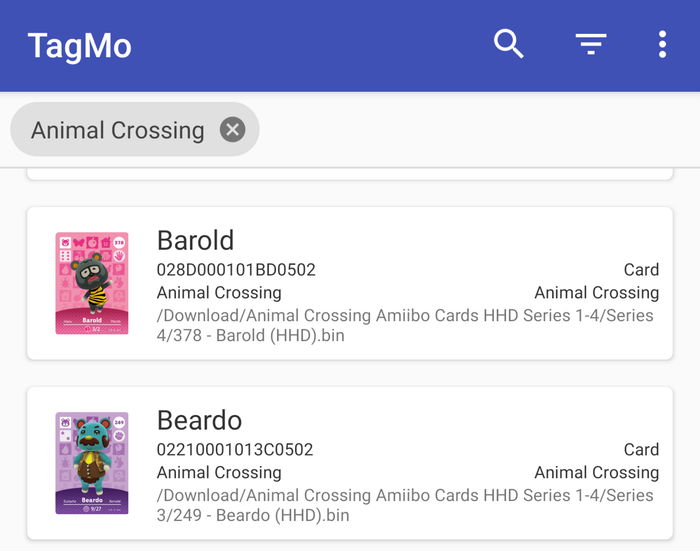Remove the Animal Crossing filter chip

pyautogui.click(x=233, y=129)
